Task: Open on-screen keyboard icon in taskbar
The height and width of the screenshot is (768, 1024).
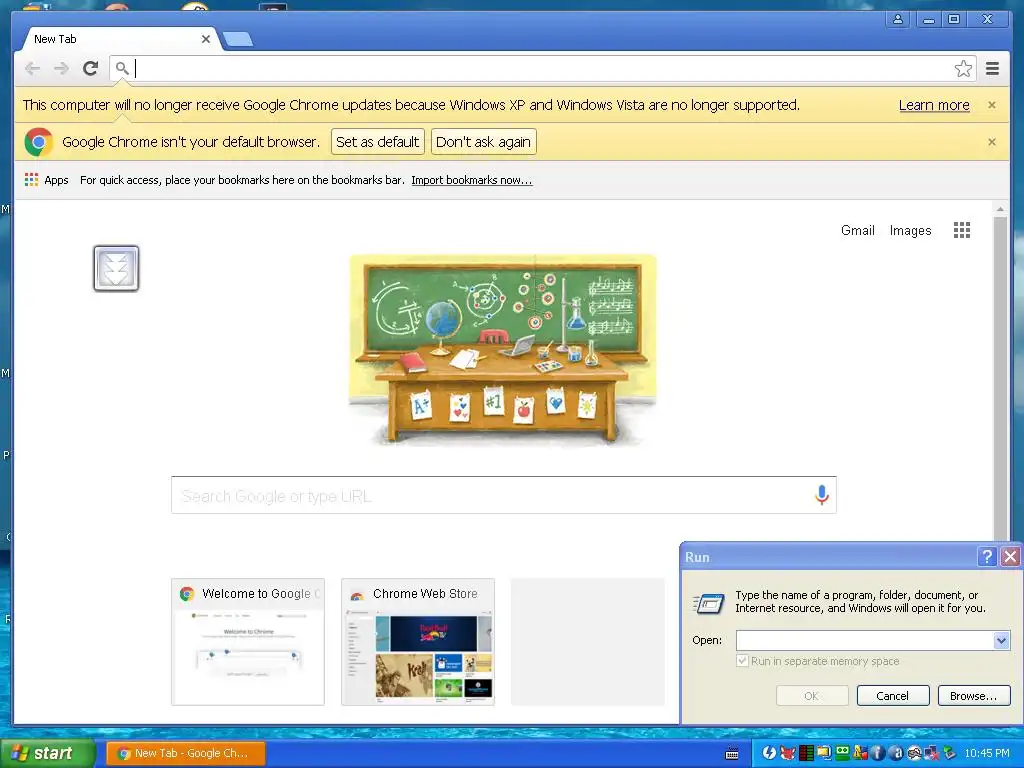Action: [x=732, y=753]
